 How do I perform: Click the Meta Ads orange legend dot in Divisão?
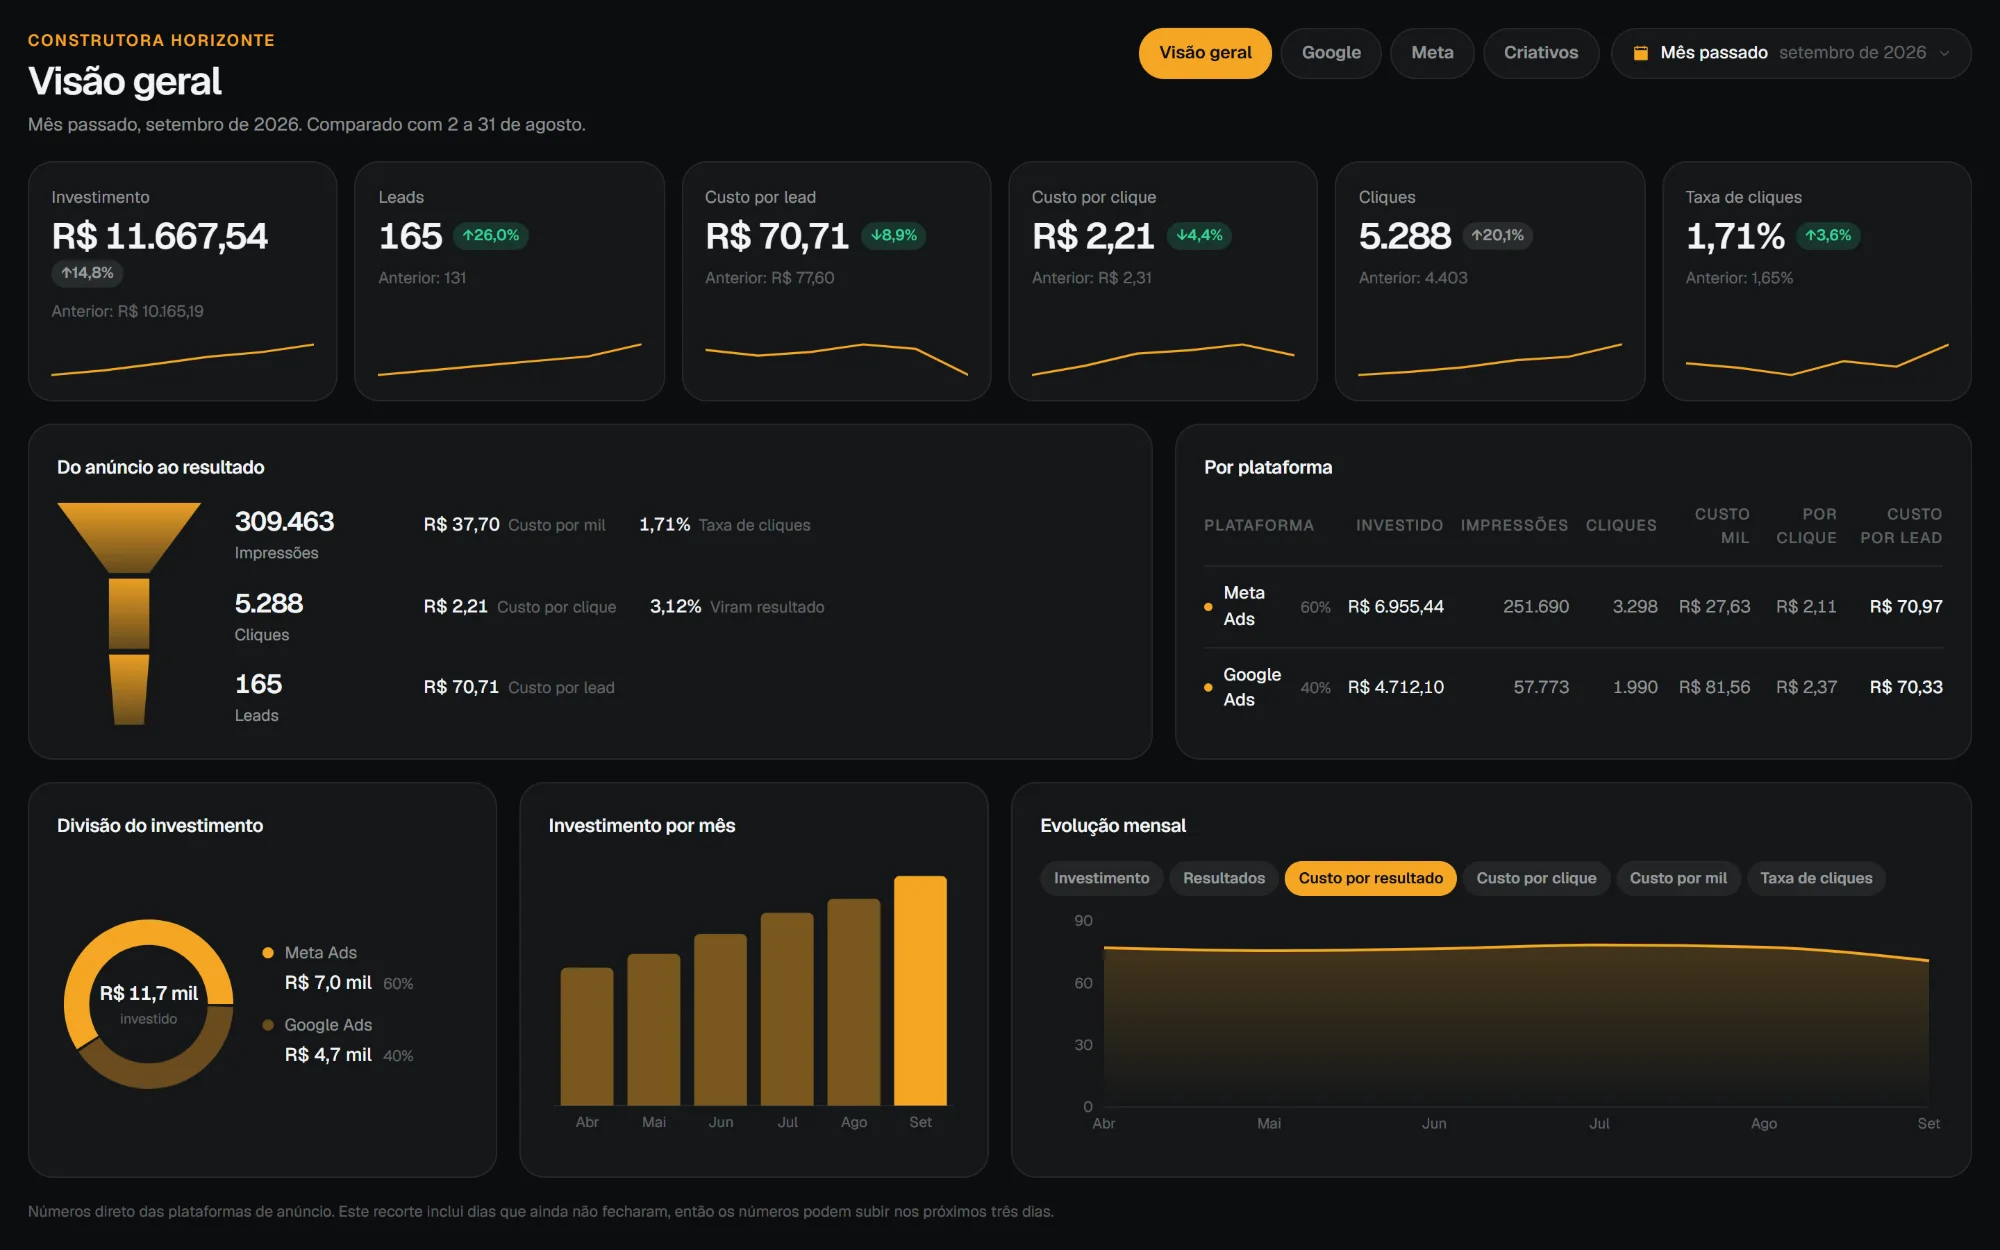(268, 953)
